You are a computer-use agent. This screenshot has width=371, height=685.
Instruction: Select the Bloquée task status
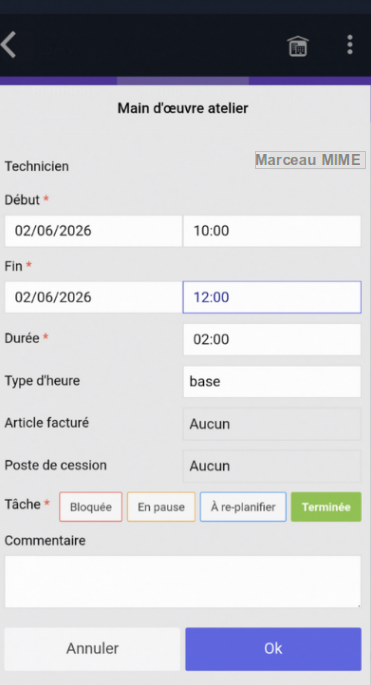[x=91, y=507]
